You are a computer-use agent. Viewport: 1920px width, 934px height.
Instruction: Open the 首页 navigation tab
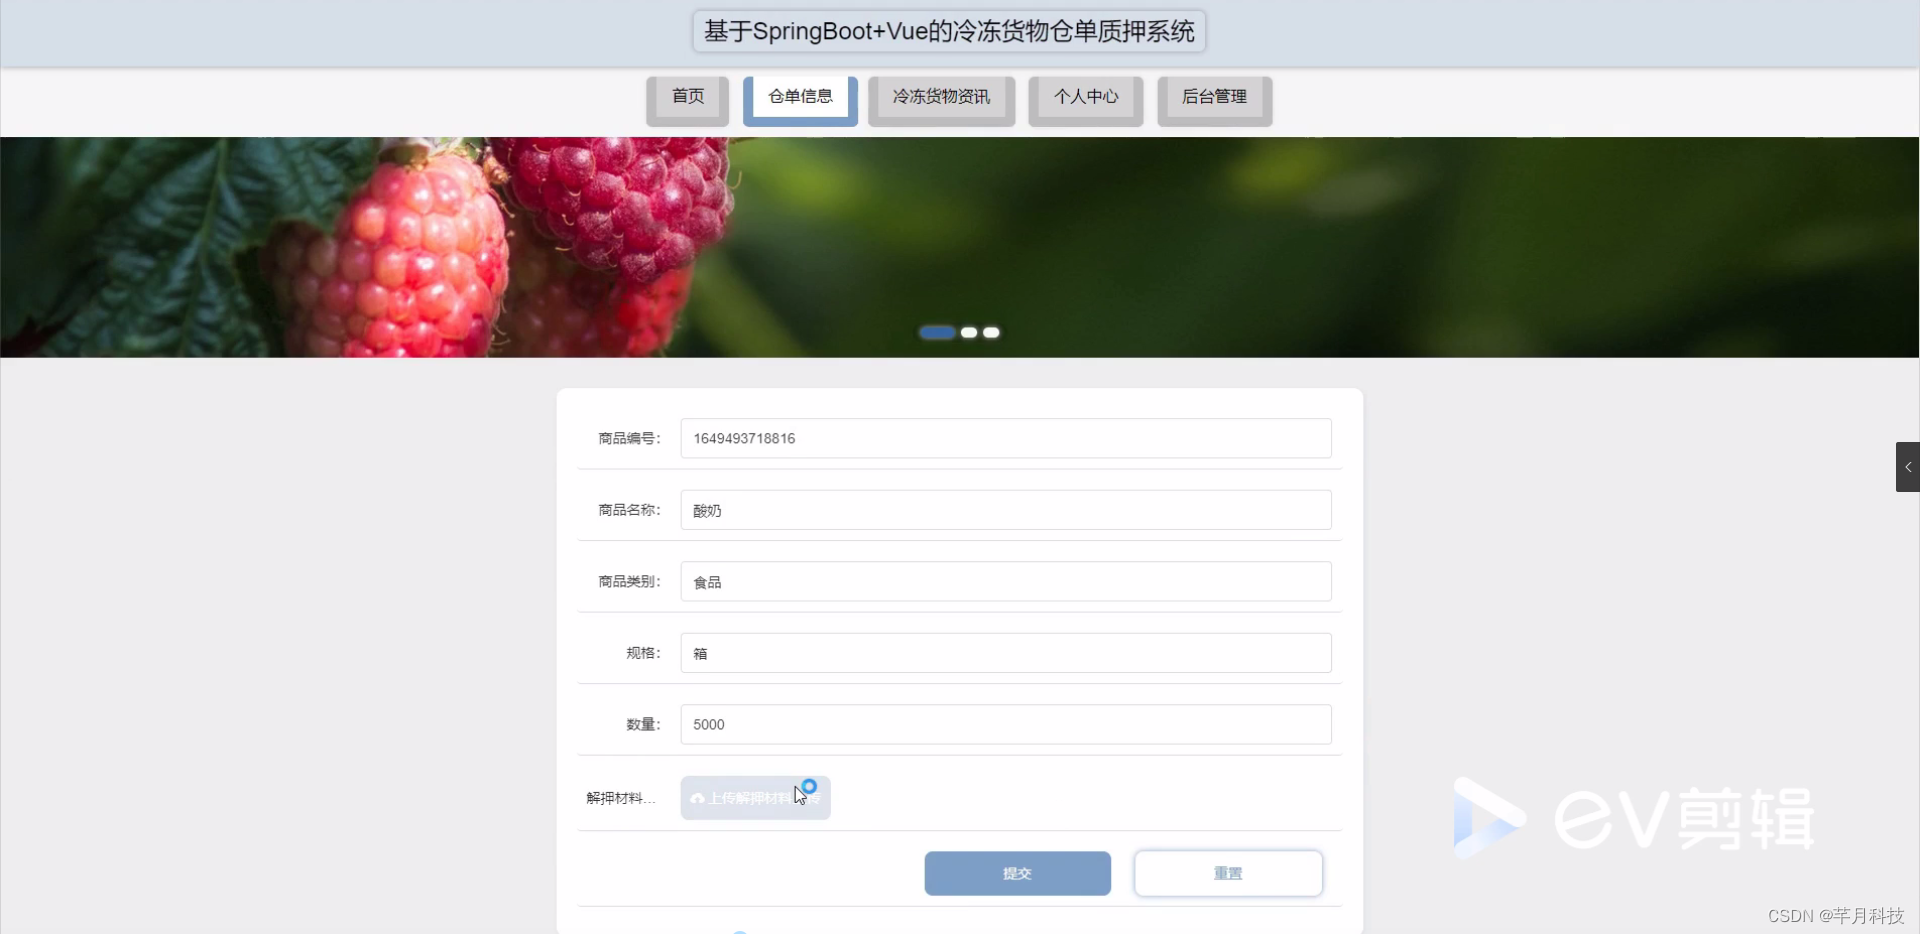(687, 97)
